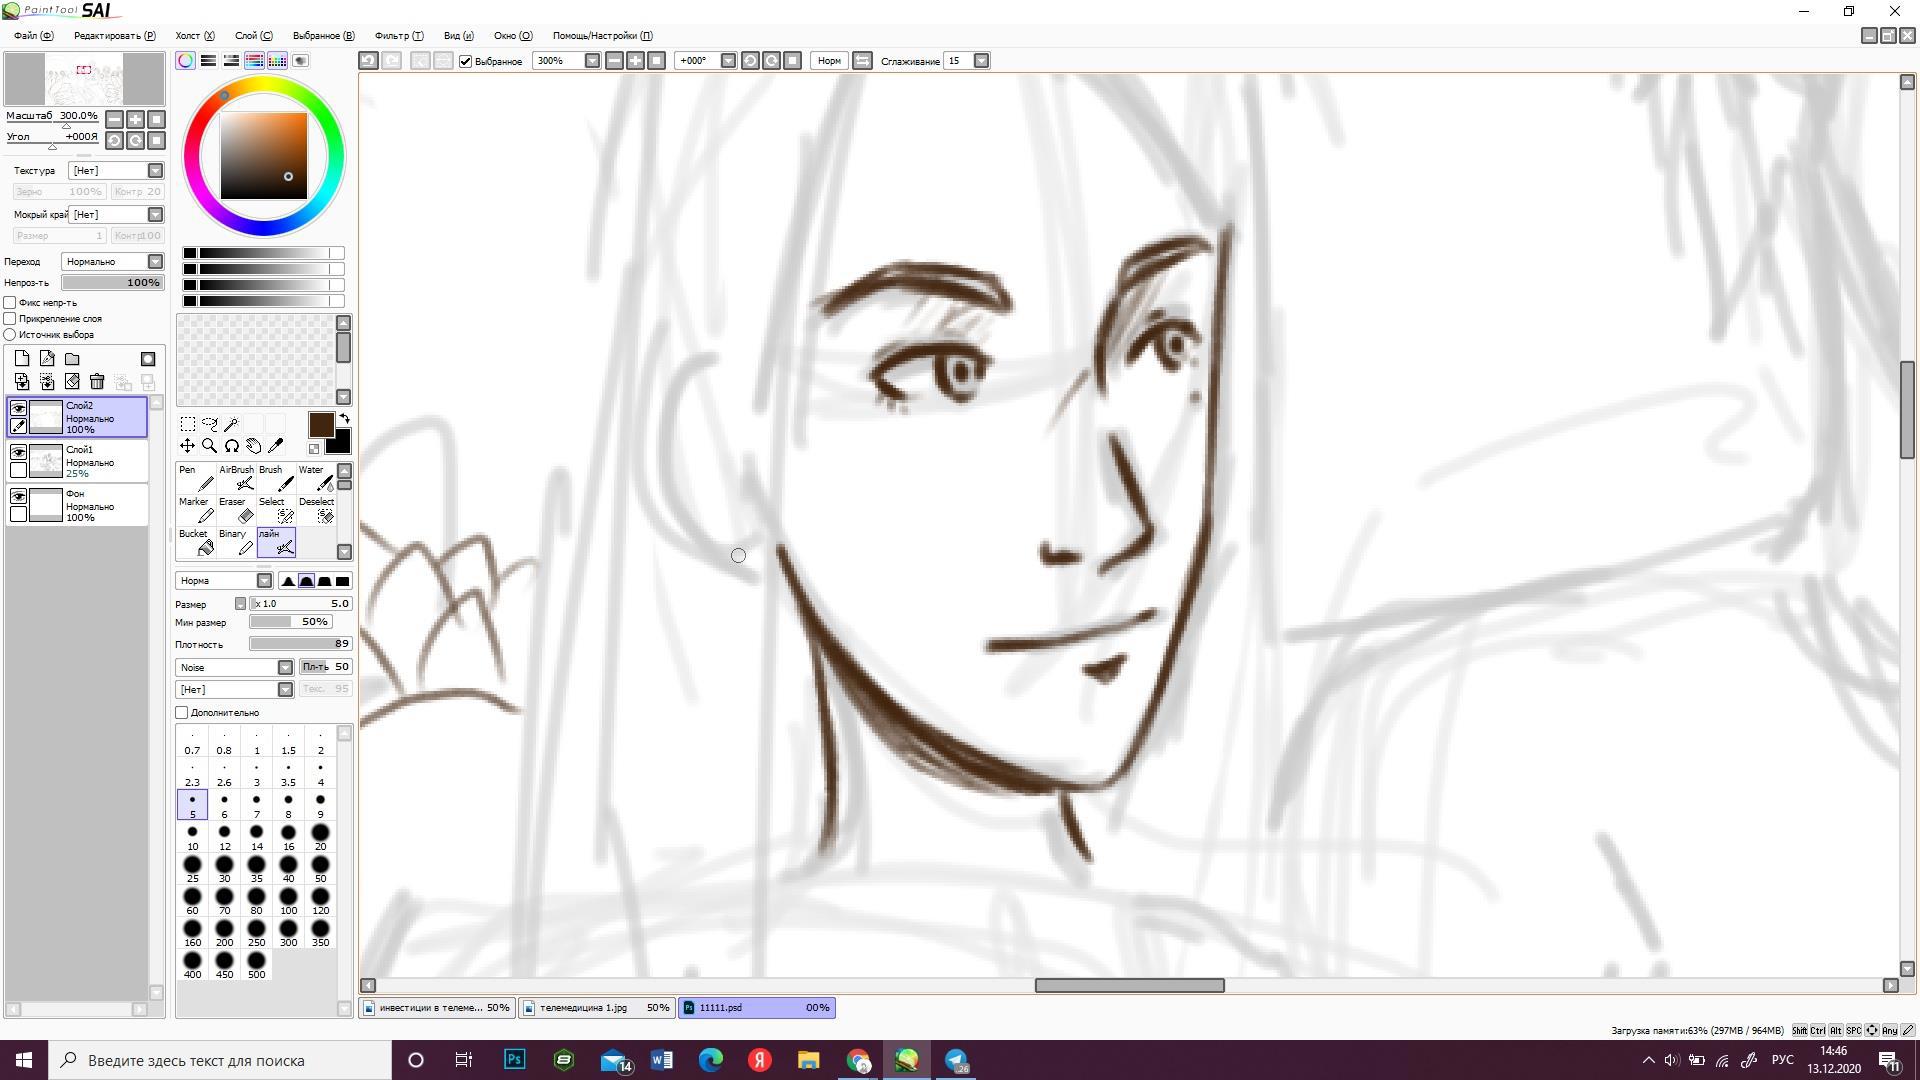The image size is (1920, 1080).
Task: Click the Lasso selection tool
Action: [x=209, y=424]
